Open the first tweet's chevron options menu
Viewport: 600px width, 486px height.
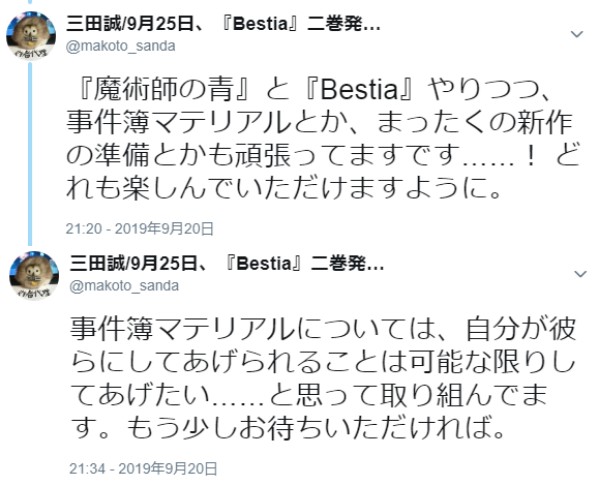click(576, 34)
